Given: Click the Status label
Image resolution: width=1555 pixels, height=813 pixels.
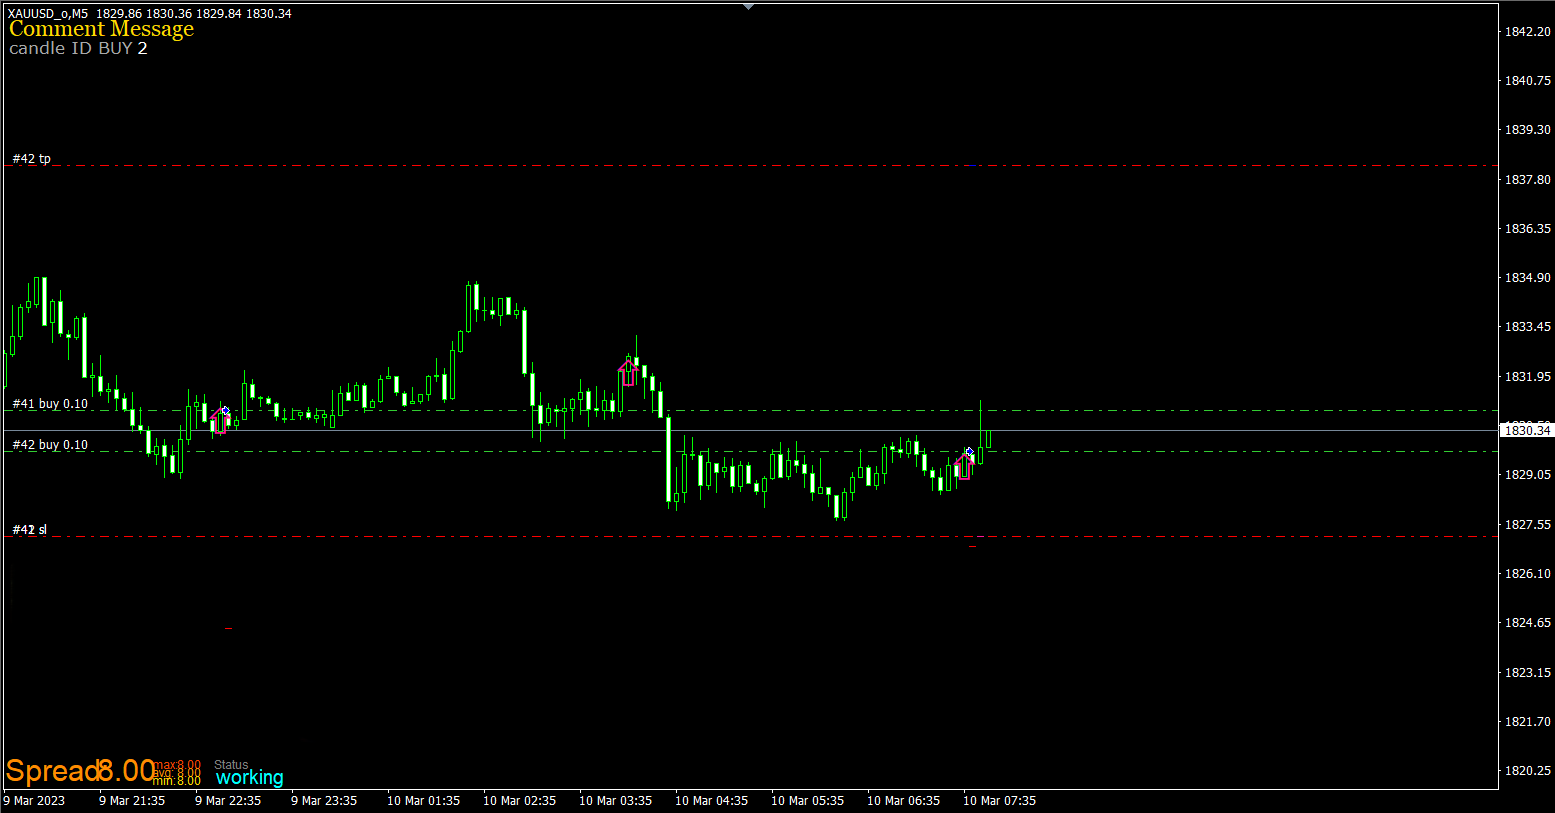Looking at the screenshot, I should (231, 764).
